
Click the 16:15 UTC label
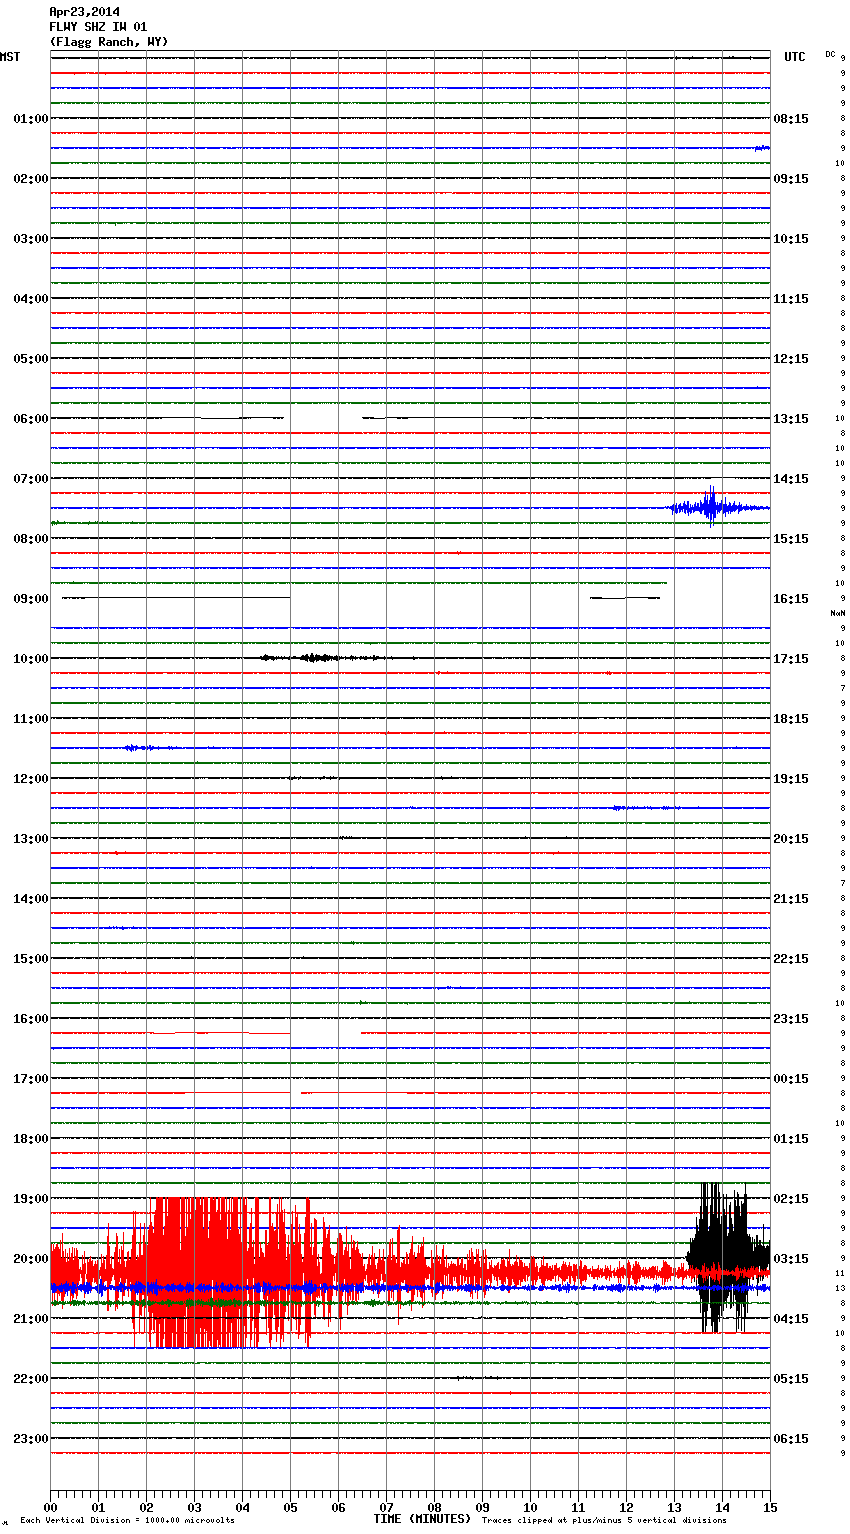pyautogui.click(x=791, y=599)
